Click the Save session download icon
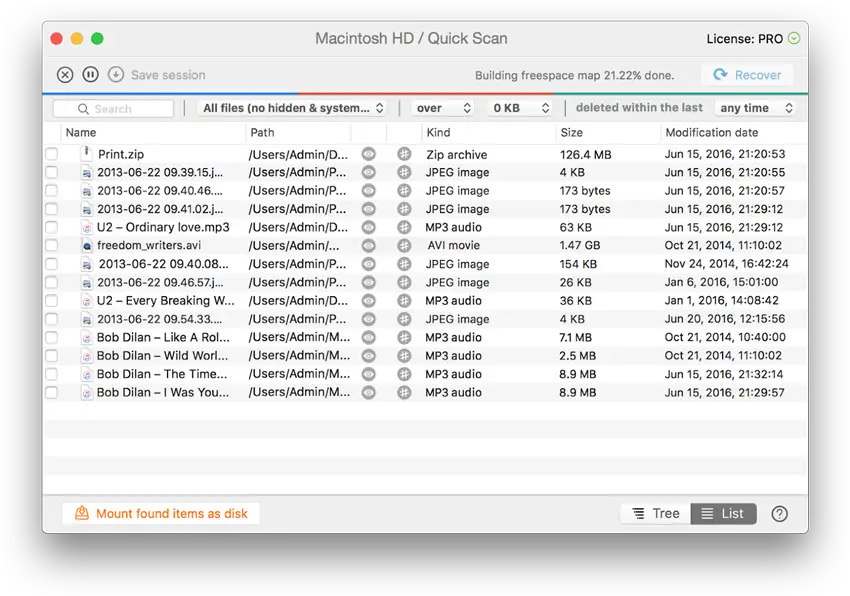Screen dimensions: 850x596 pos(116,75)
